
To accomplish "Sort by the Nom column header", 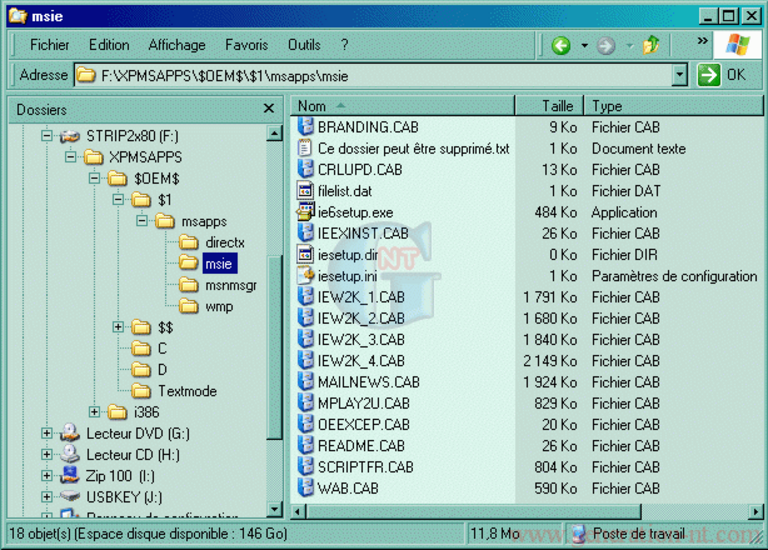I will (x=403, y=106).
